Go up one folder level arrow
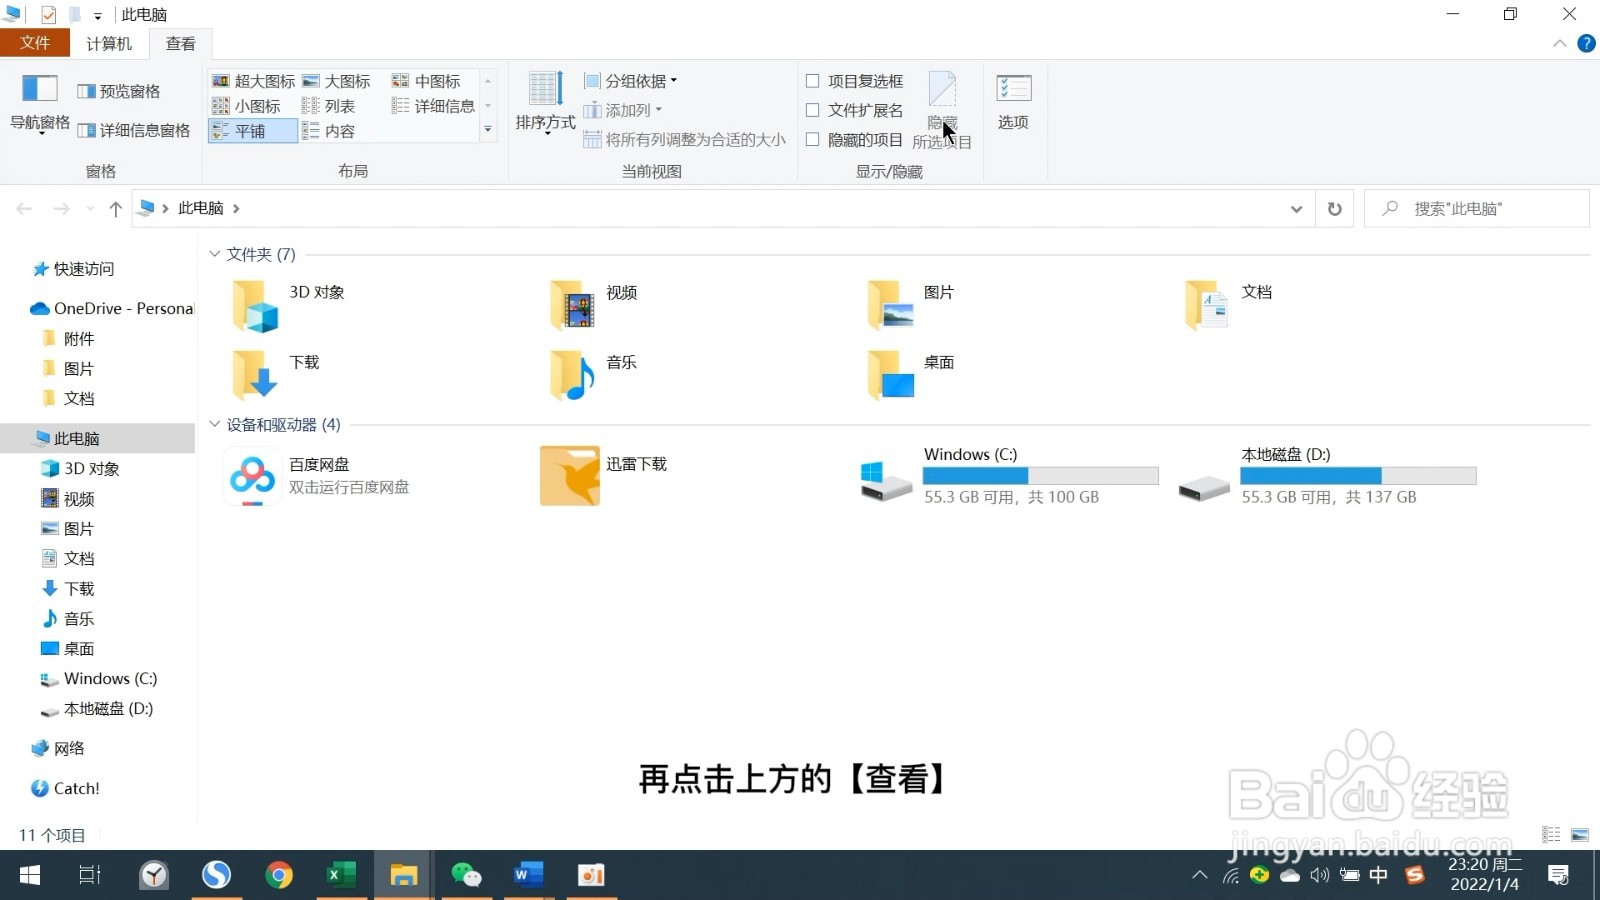The image size is (1600, 900). point(116,208)
